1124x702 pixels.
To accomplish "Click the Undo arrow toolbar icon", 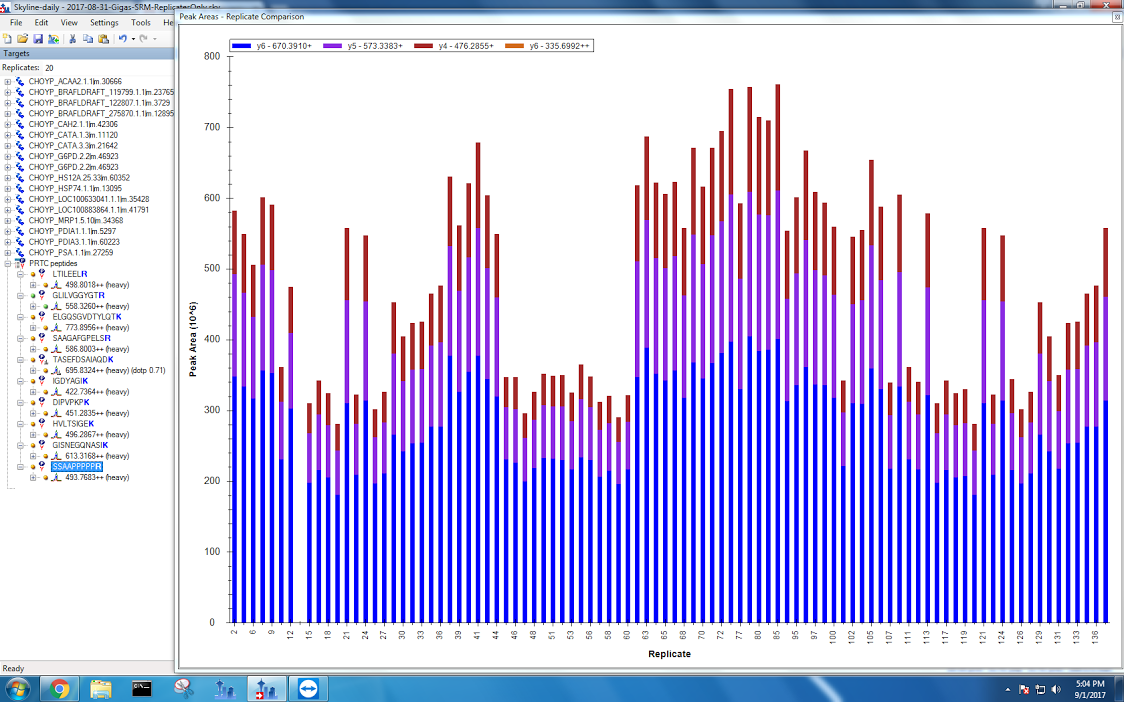I will tap(122, 38).
